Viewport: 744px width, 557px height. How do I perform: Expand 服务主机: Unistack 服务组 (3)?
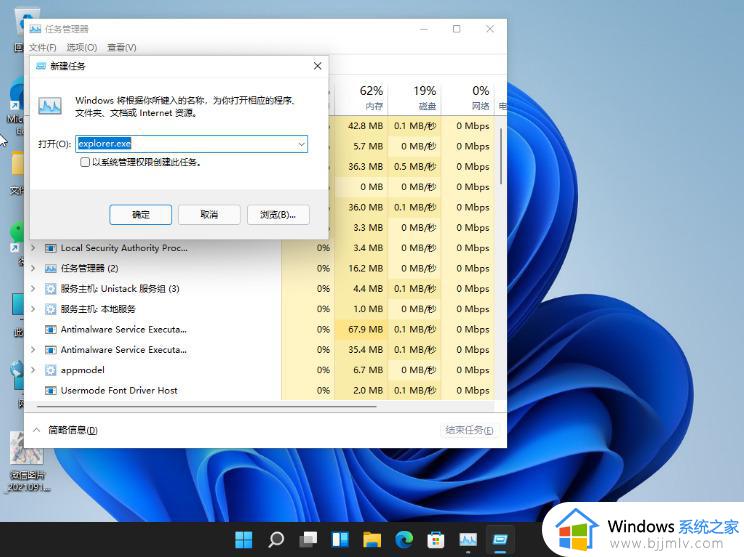click(33, 288)
